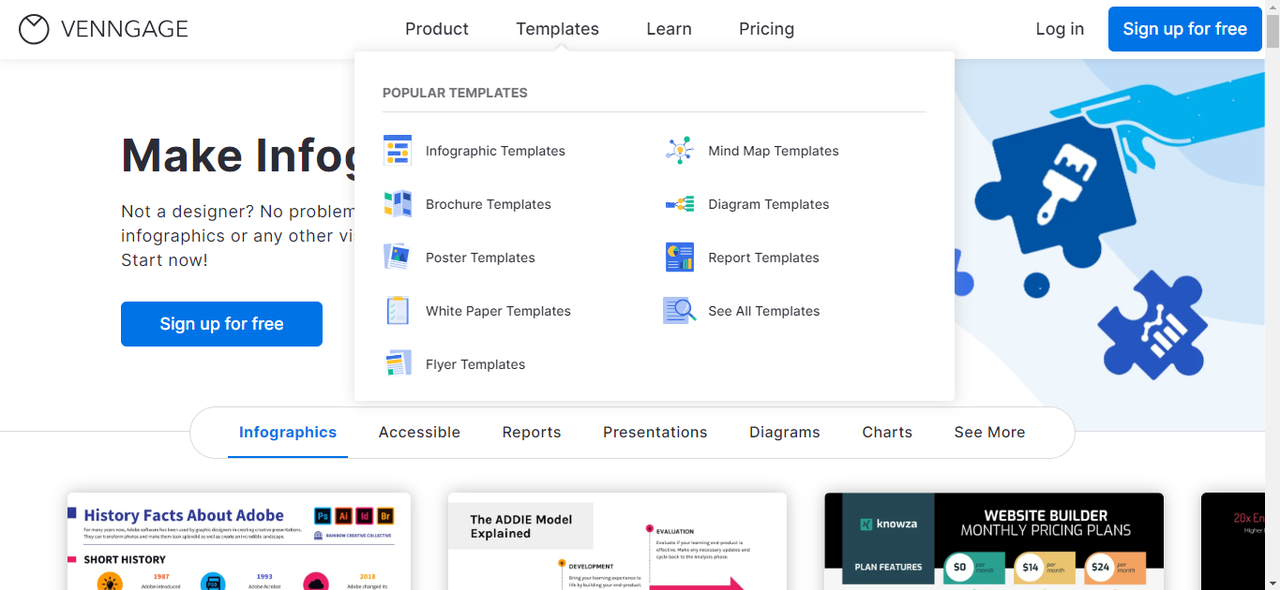The image size is (1280, 590).
Task: Click the Flyer Templates icon
Action: coord(397,364)
